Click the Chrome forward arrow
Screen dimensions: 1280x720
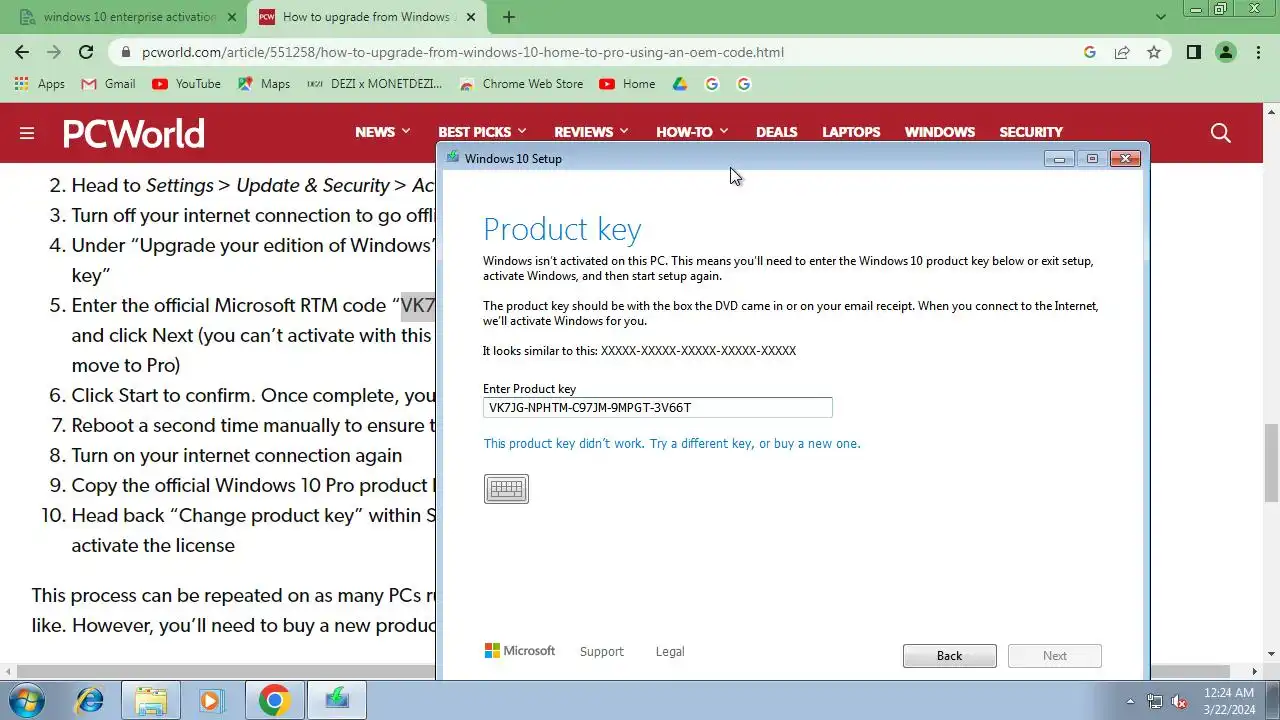pyautogui.click(x=54, y=52)
